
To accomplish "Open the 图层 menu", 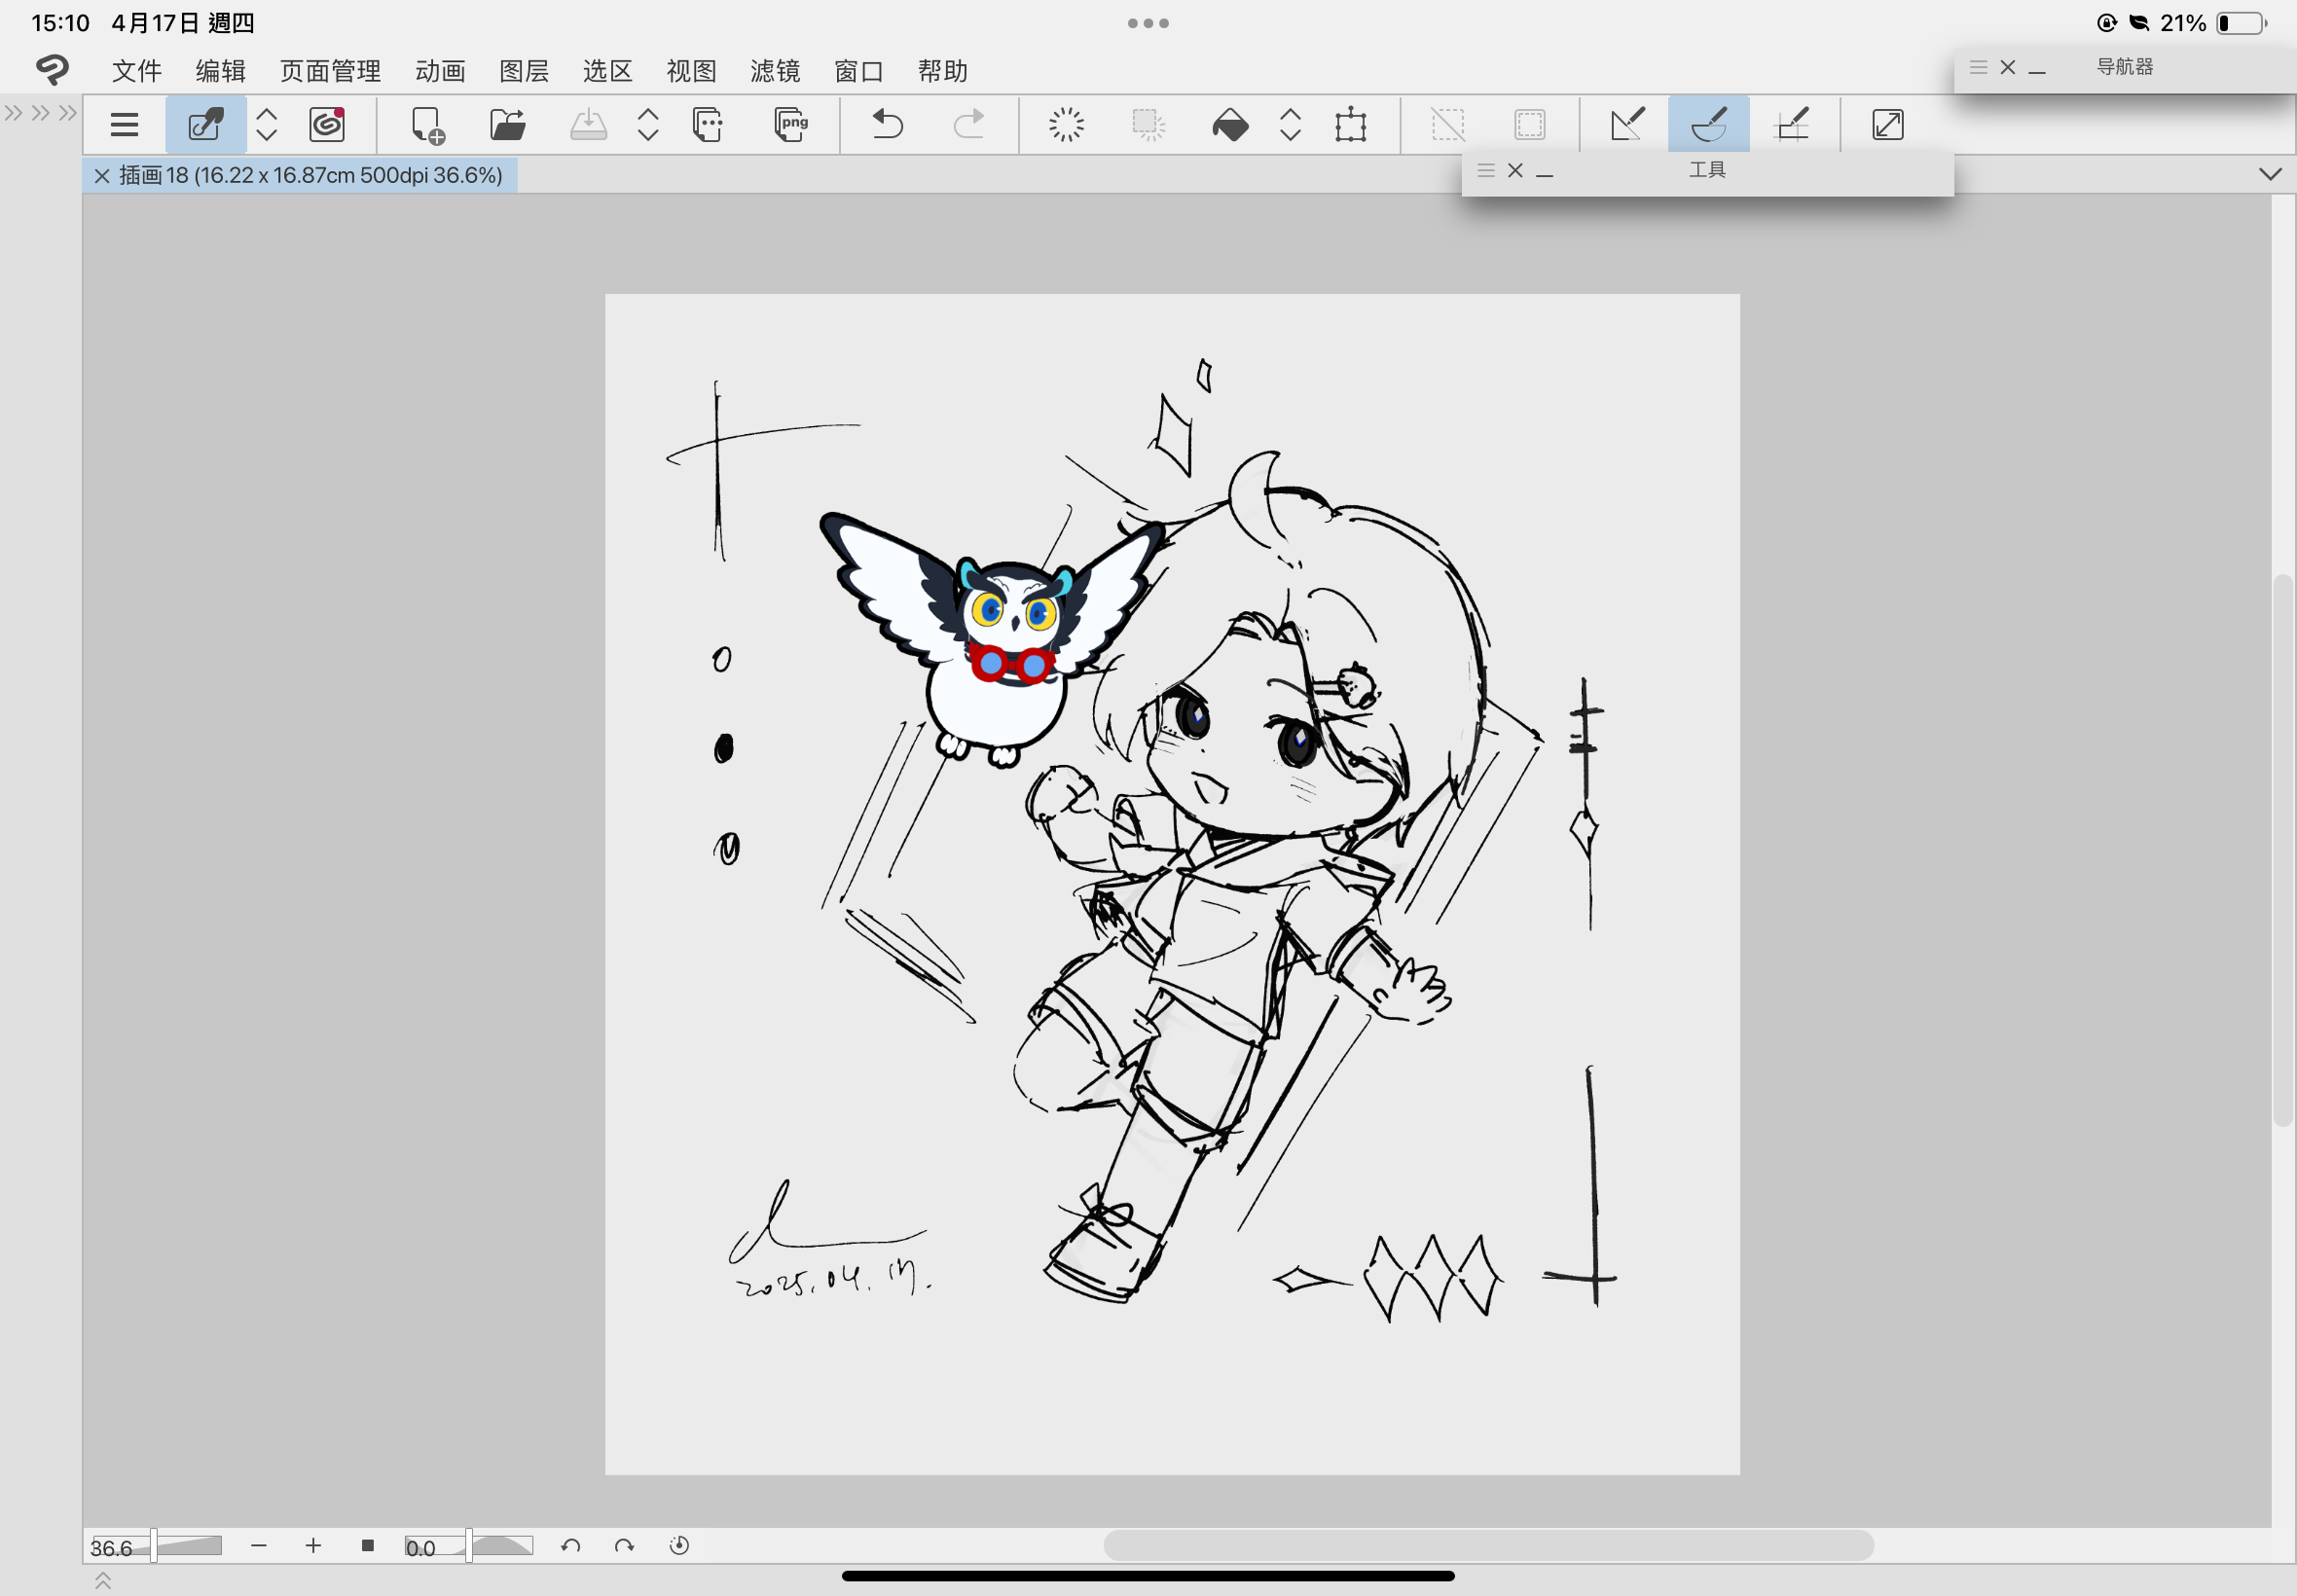I will pos(524,71).
